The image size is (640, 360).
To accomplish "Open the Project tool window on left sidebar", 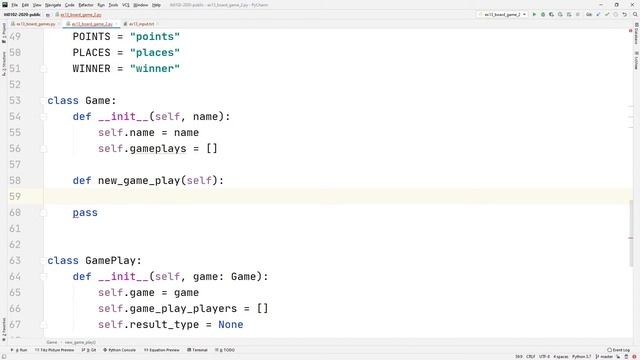I will pyautogui.click(x=4, y=33).
